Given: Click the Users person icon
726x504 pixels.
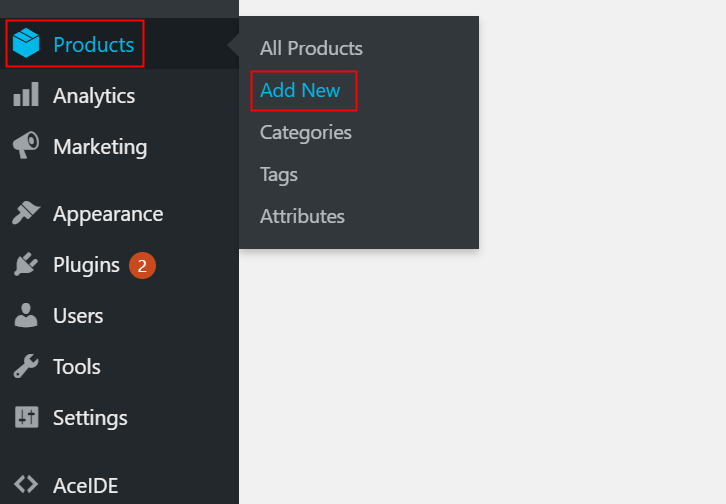Looking at the screenshot, I should click(26, 316).
